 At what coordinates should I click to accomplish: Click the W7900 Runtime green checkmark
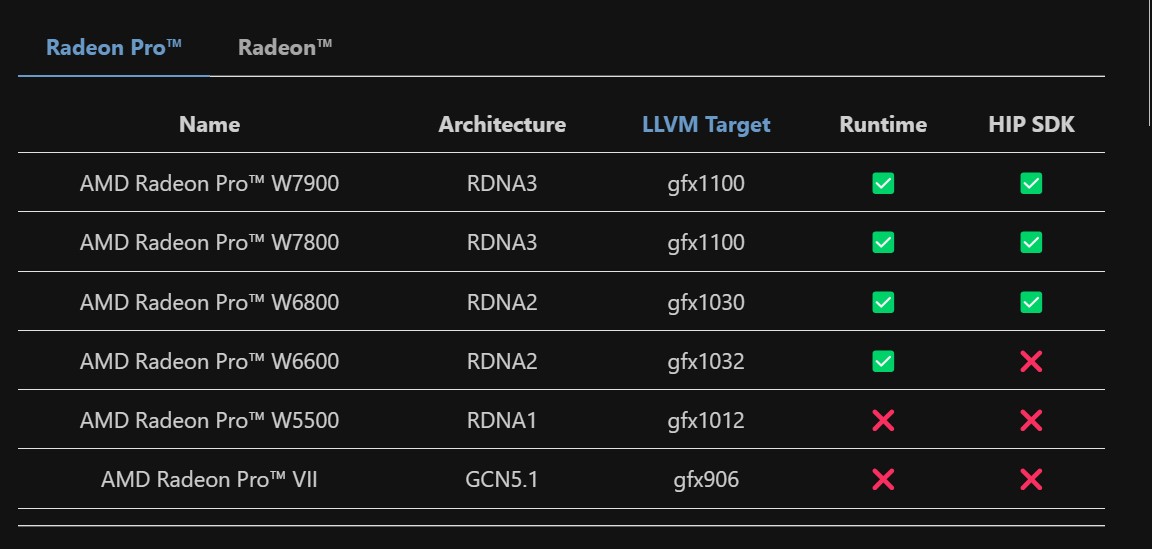883,183
